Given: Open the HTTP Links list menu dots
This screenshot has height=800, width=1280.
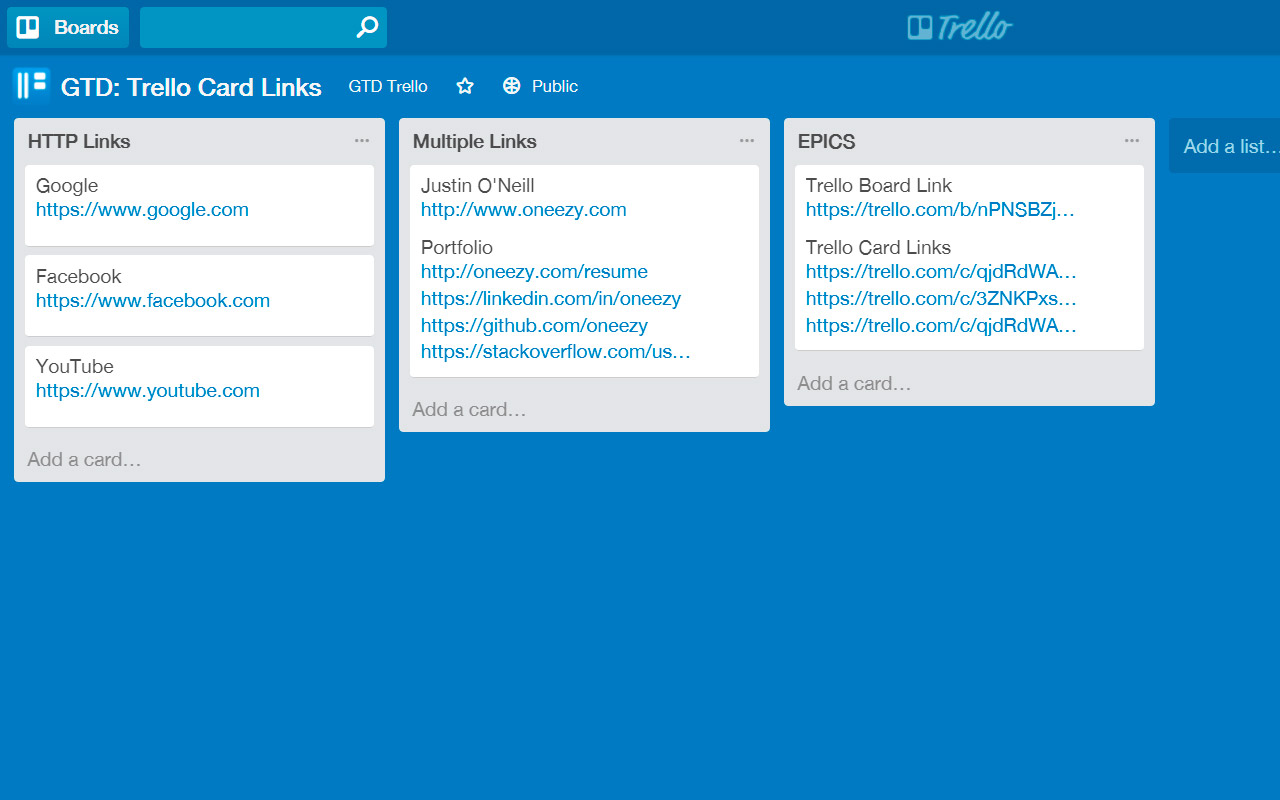Looking at the screenshot, I should pyautogui.click(x=362, y=141).
